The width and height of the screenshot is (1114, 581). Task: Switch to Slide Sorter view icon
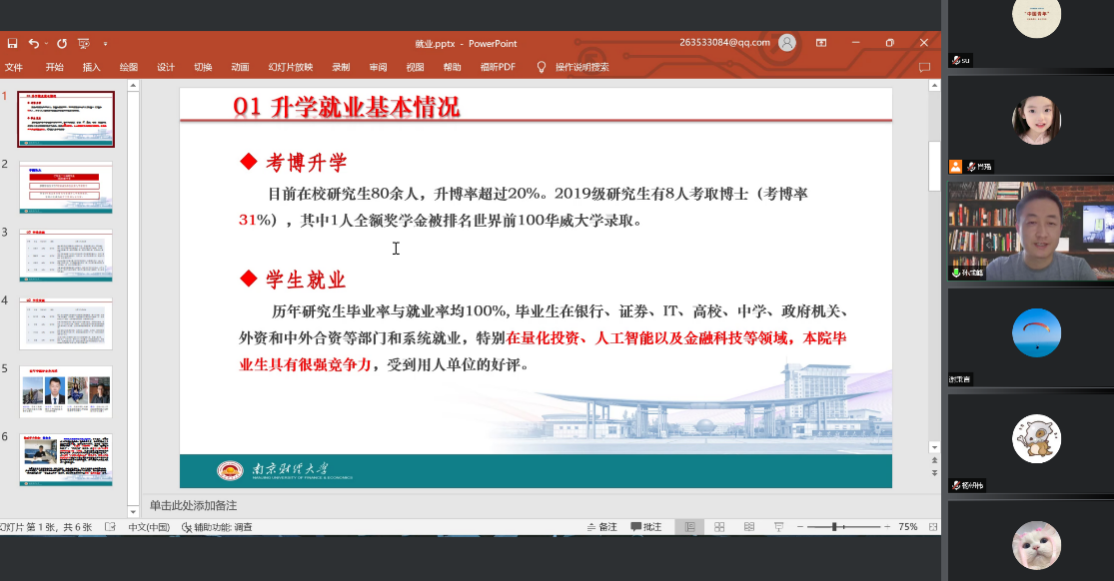pyautogui.click(x=719, y=527)
